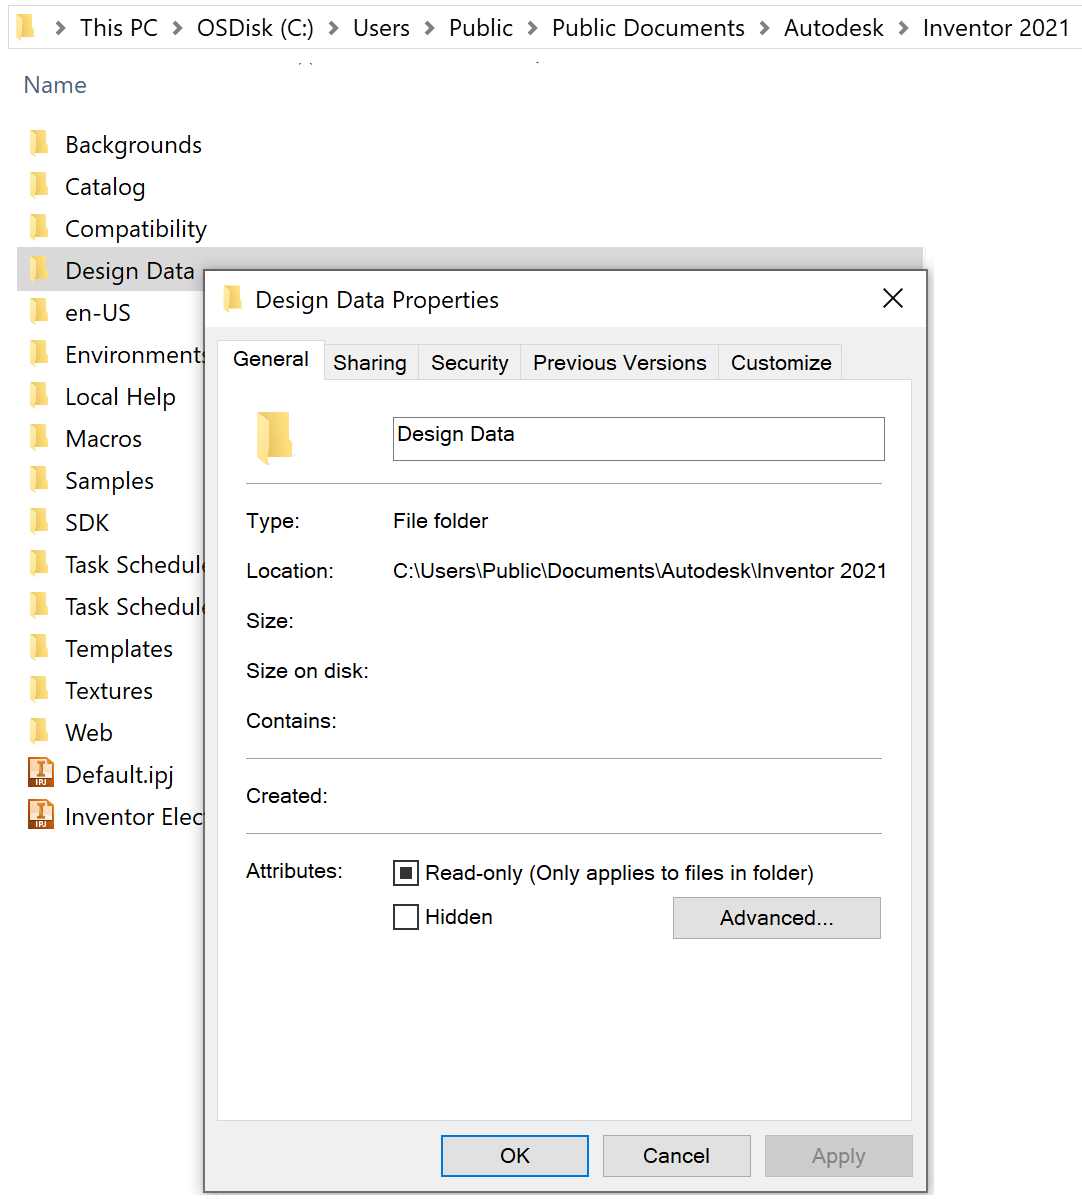1082x1199 pixels.
Task: Open the Backgrounds folder icon
Action: click(39, 144)
